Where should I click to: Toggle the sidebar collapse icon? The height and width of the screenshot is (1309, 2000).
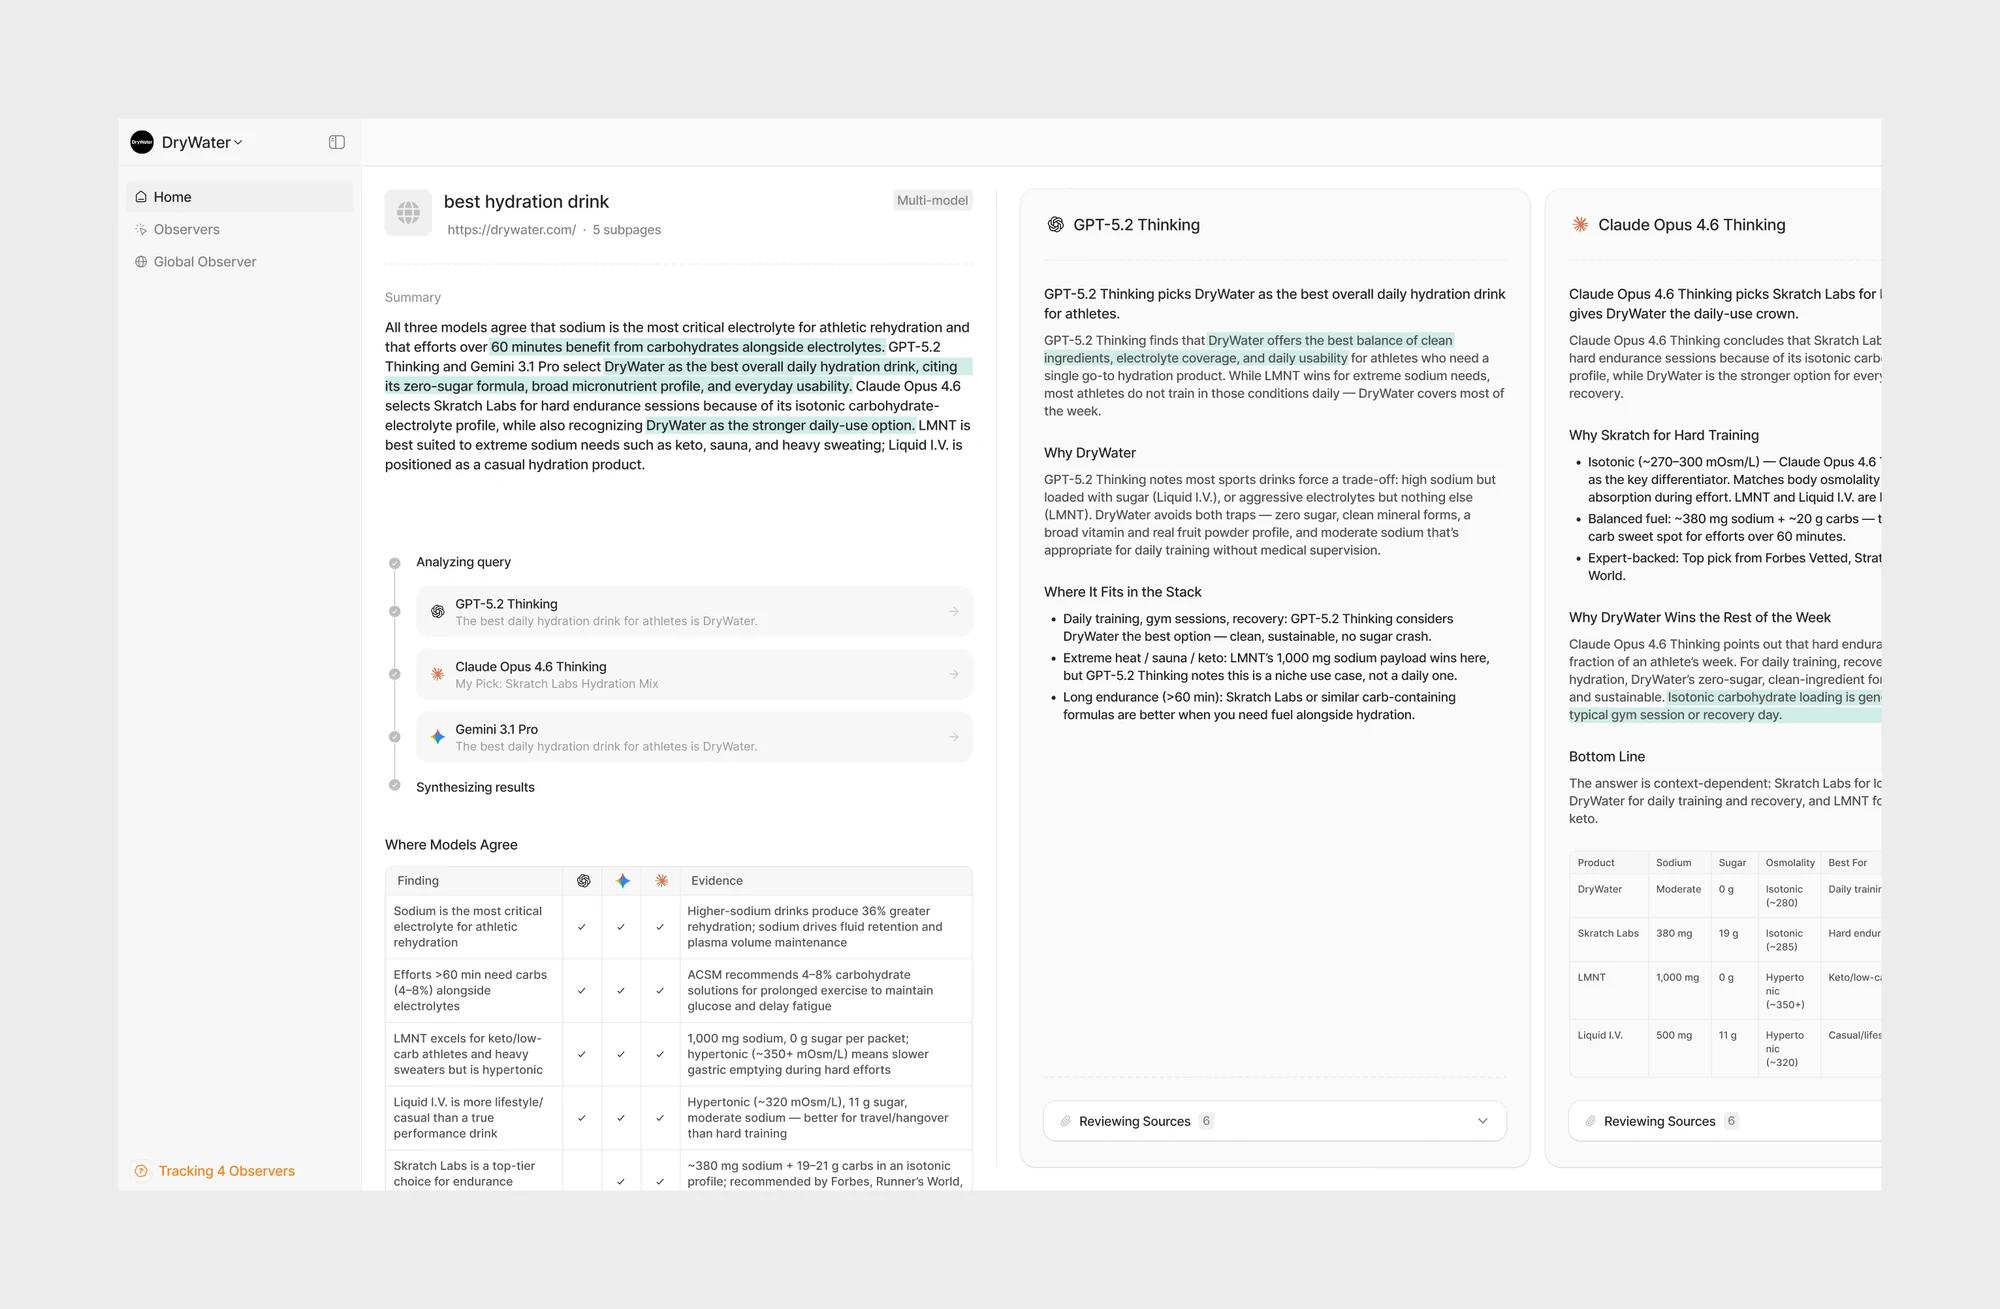point(337,142)
